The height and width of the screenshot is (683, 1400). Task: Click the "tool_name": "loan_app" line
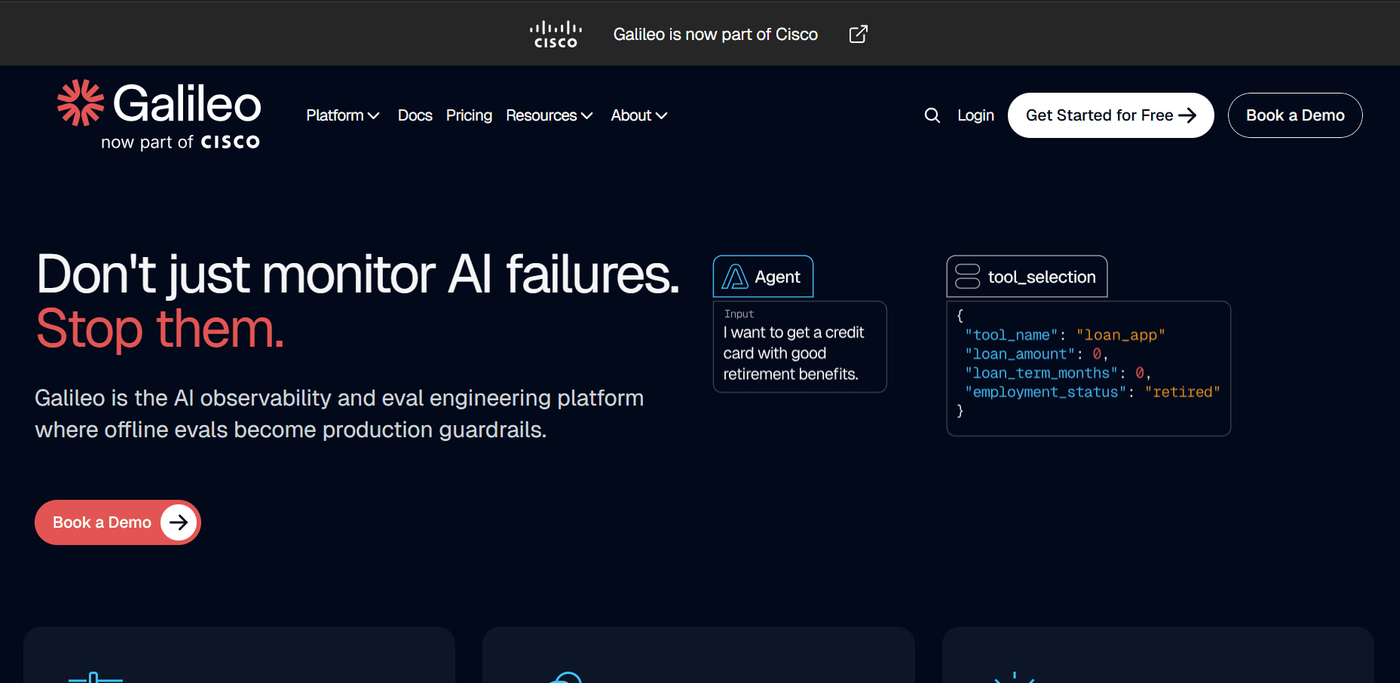pos(1066,335)
